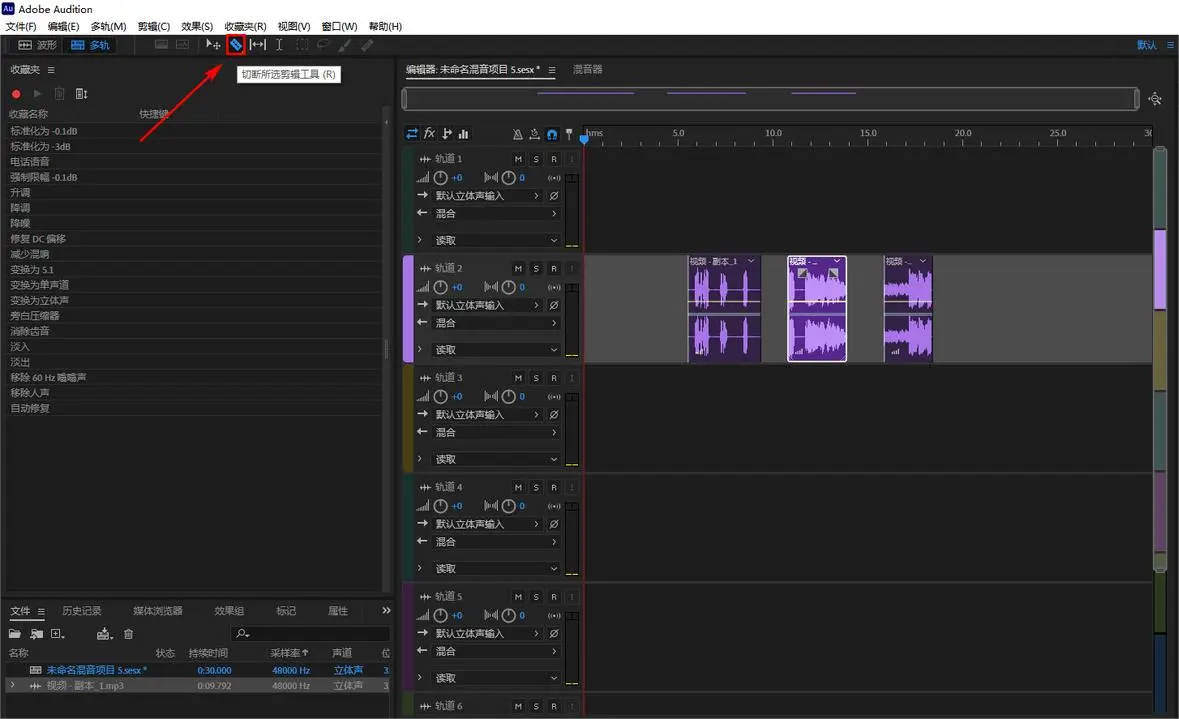The height and width of the screenshot is (719, 1179).
Task: Click the zoom navigator icon at right
Action: coord(1155,99)
